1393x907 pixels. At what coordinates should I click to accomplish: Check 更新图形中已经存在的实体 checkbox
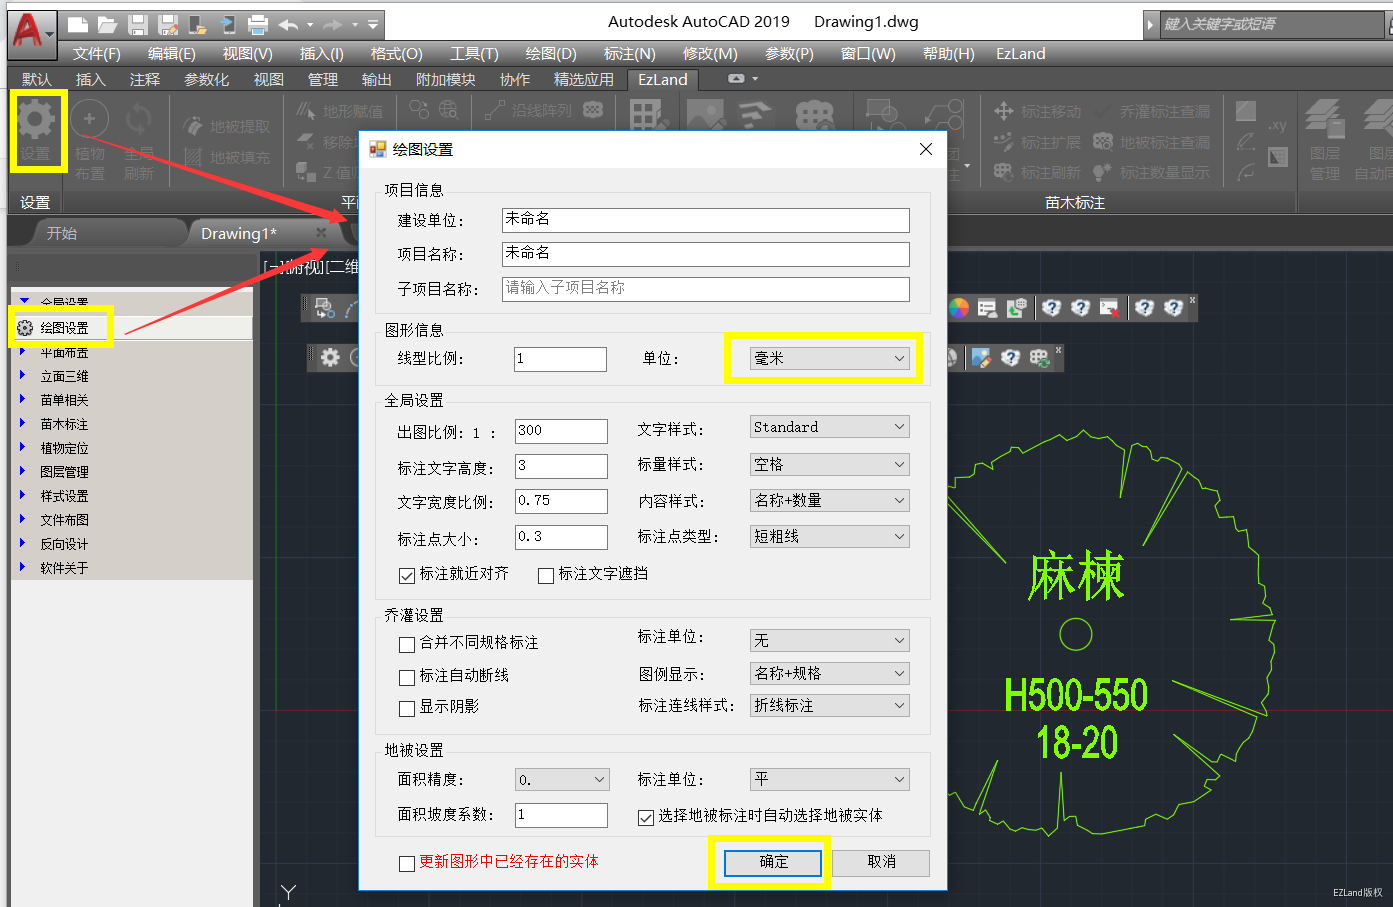407,863
